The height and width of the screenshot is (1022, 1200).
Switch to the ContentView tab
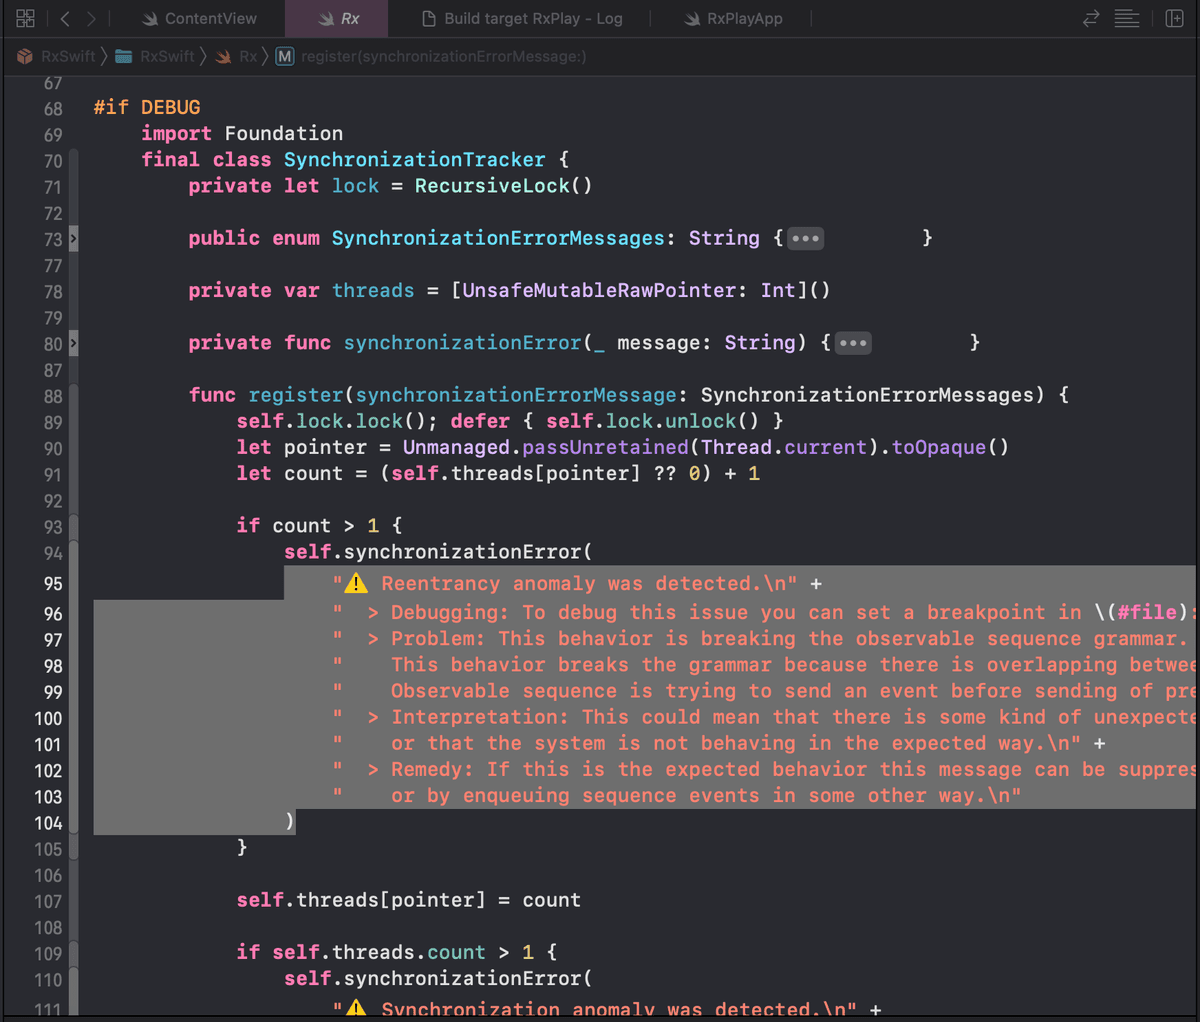[x=199, y=18]
